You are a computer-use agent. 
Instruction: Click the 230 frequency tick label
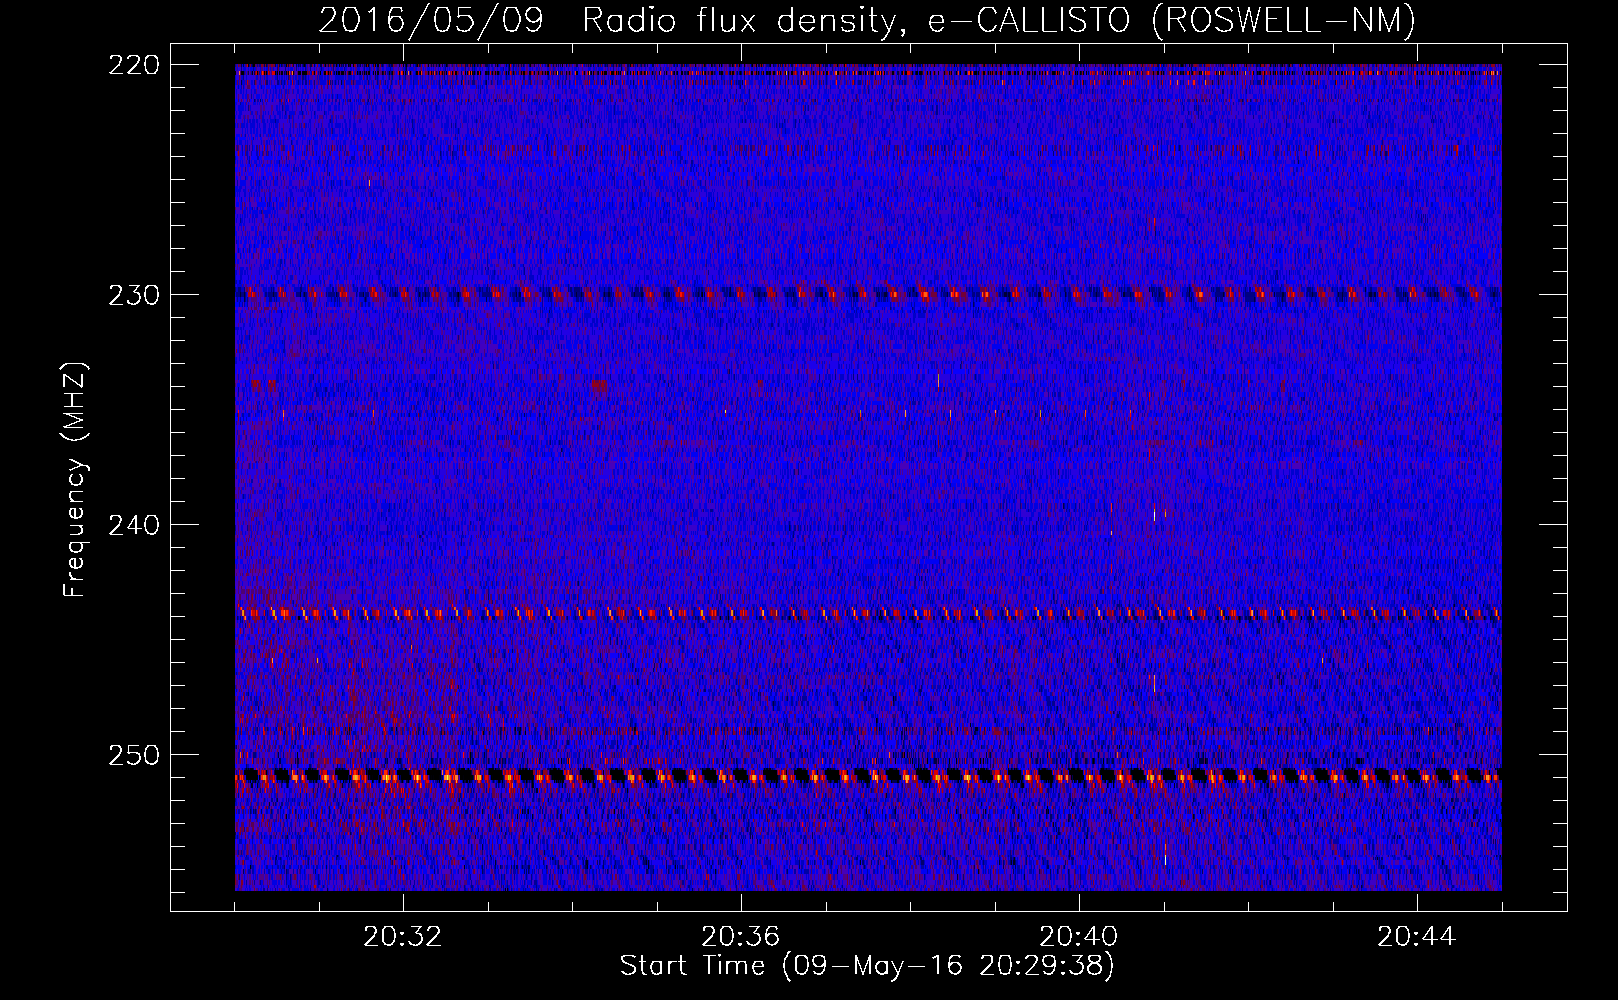click(x=134, y=295)
